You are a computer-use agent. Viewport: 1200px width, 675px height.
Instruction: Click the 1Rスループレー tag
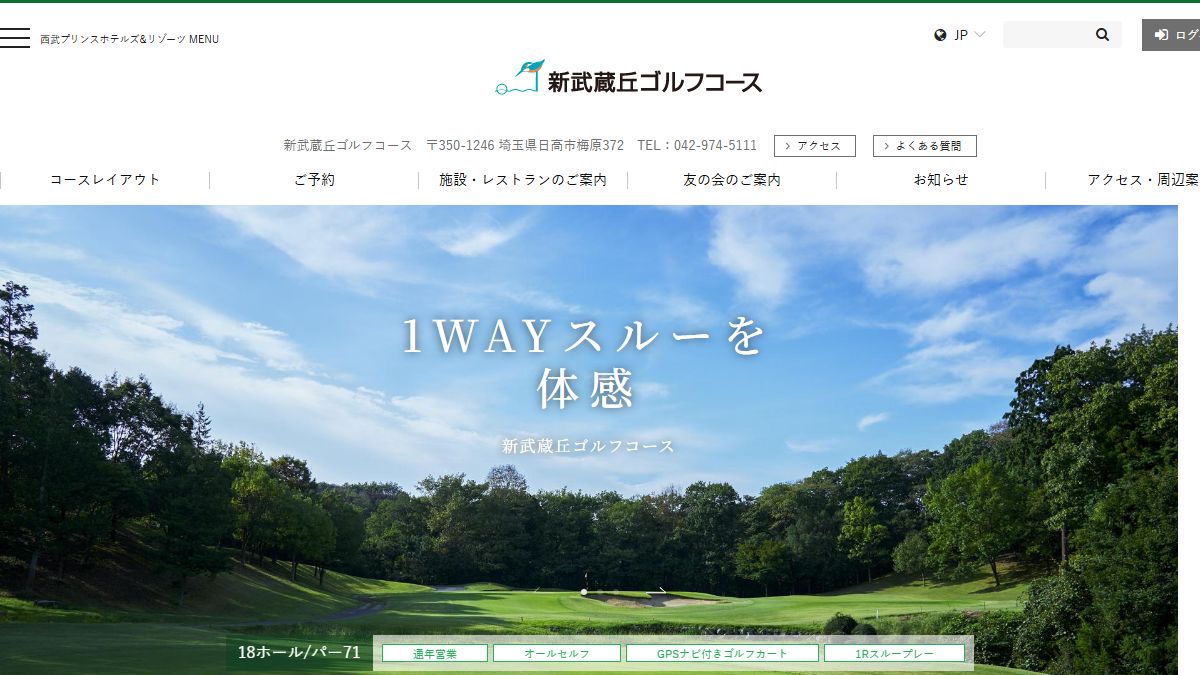click(894, 653)
